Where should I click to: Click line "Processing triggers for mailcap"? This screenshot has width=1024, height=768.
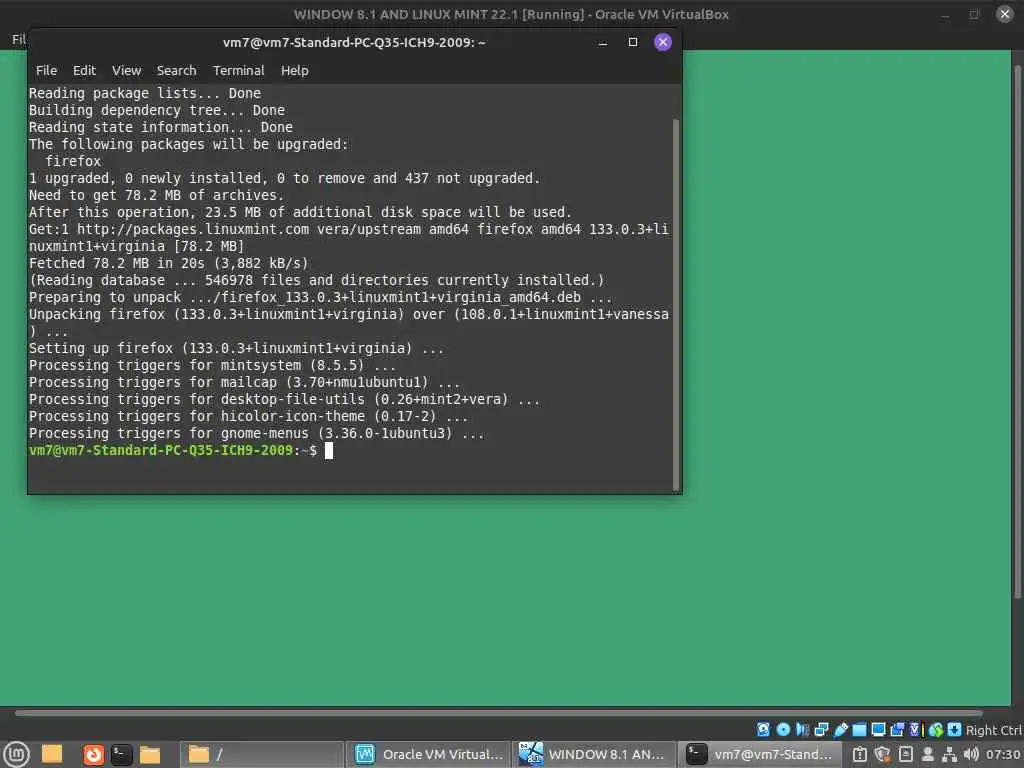(x=244, y=382)
